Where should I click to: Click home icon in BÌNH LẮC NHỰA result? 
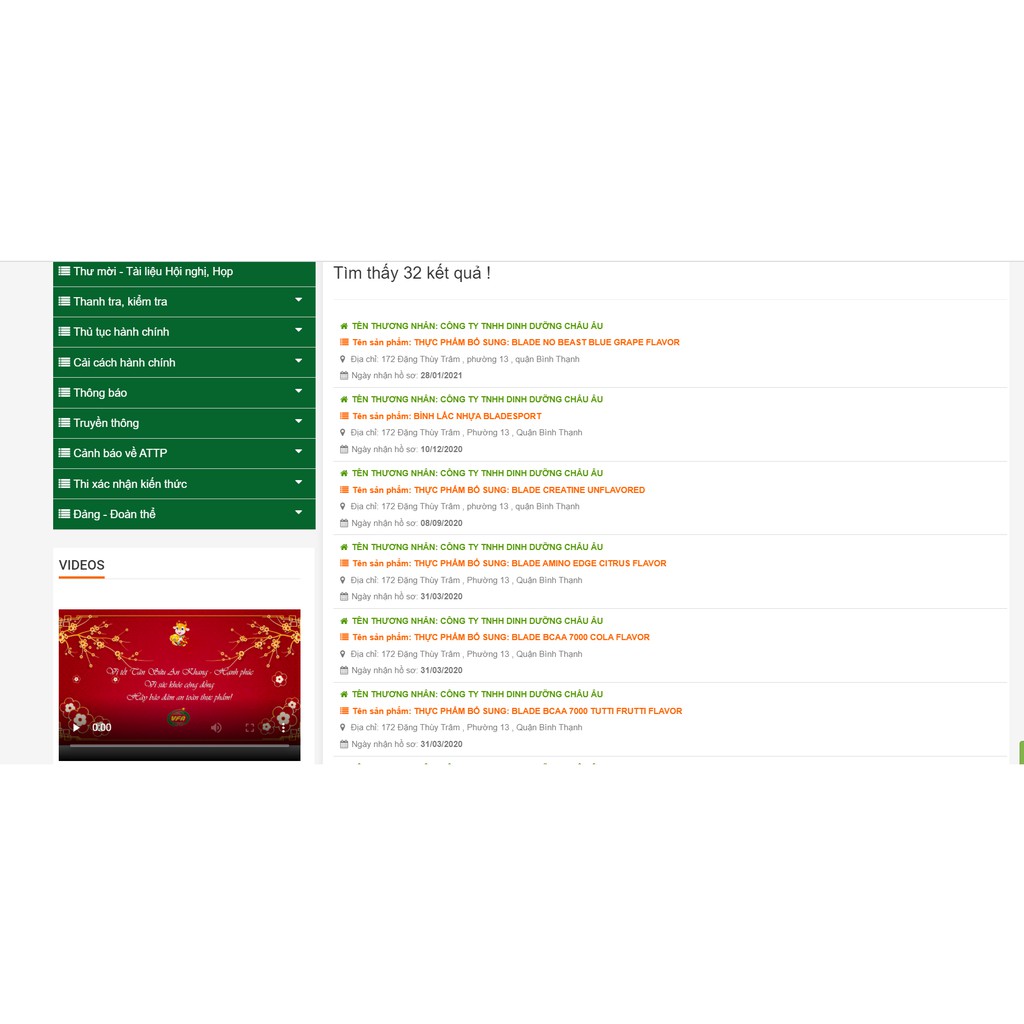coord(344,399)
